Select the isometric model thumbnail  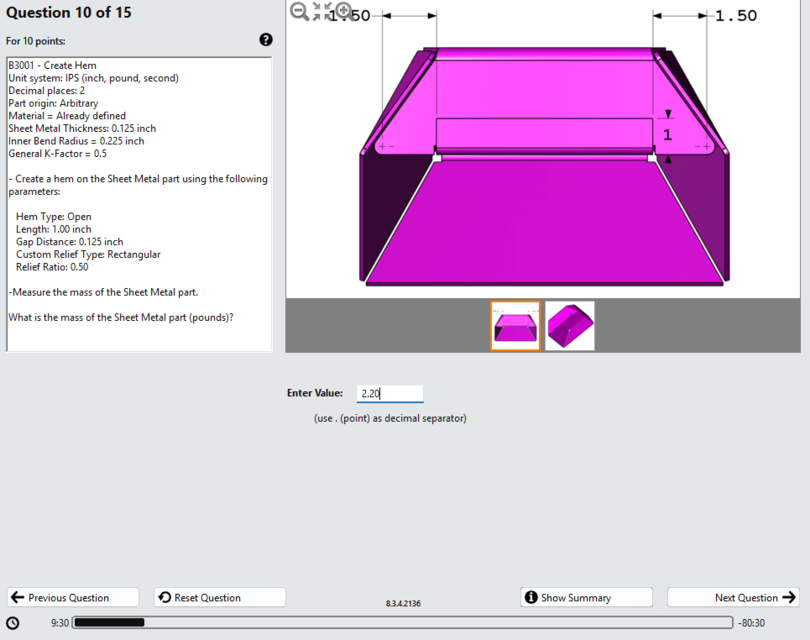[x=569, y=326]
